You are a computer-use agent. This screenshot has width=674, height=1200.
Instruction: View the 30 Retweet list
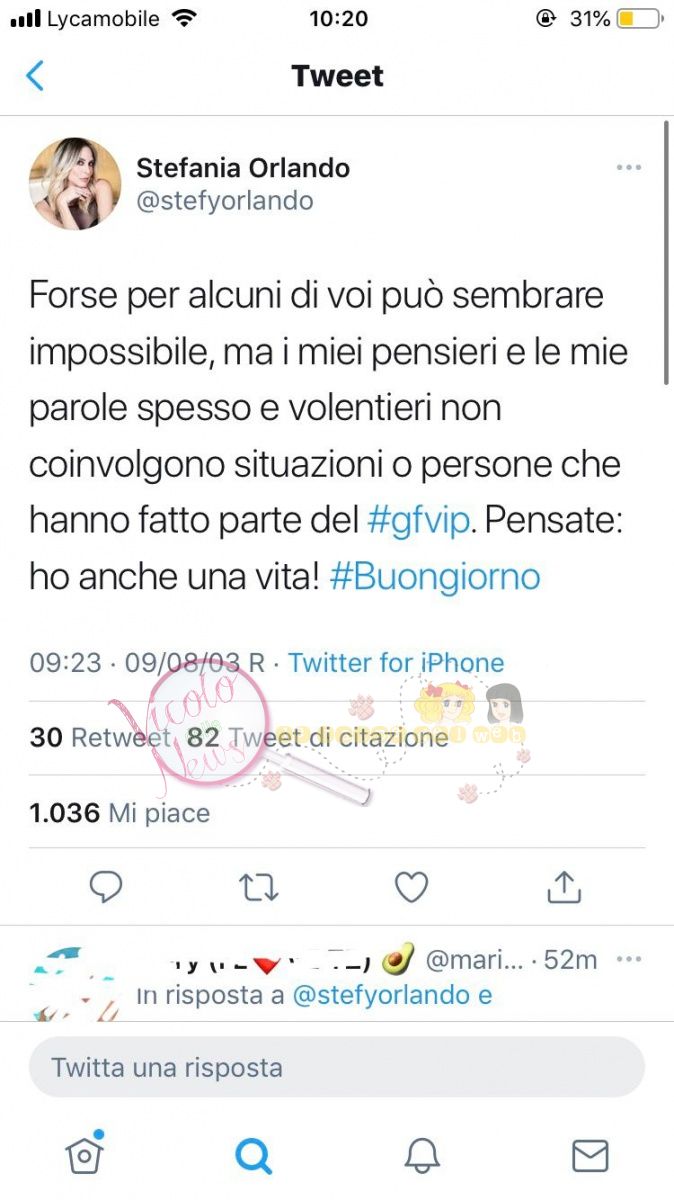click(100, 738)
